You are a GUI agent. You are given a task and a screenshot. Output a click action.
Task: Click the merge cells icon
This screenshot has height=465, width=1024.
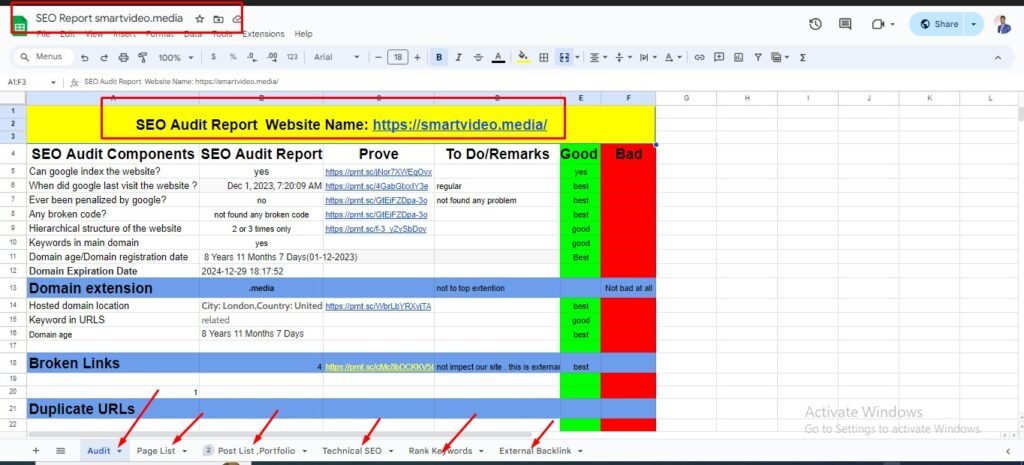point(564,57)
